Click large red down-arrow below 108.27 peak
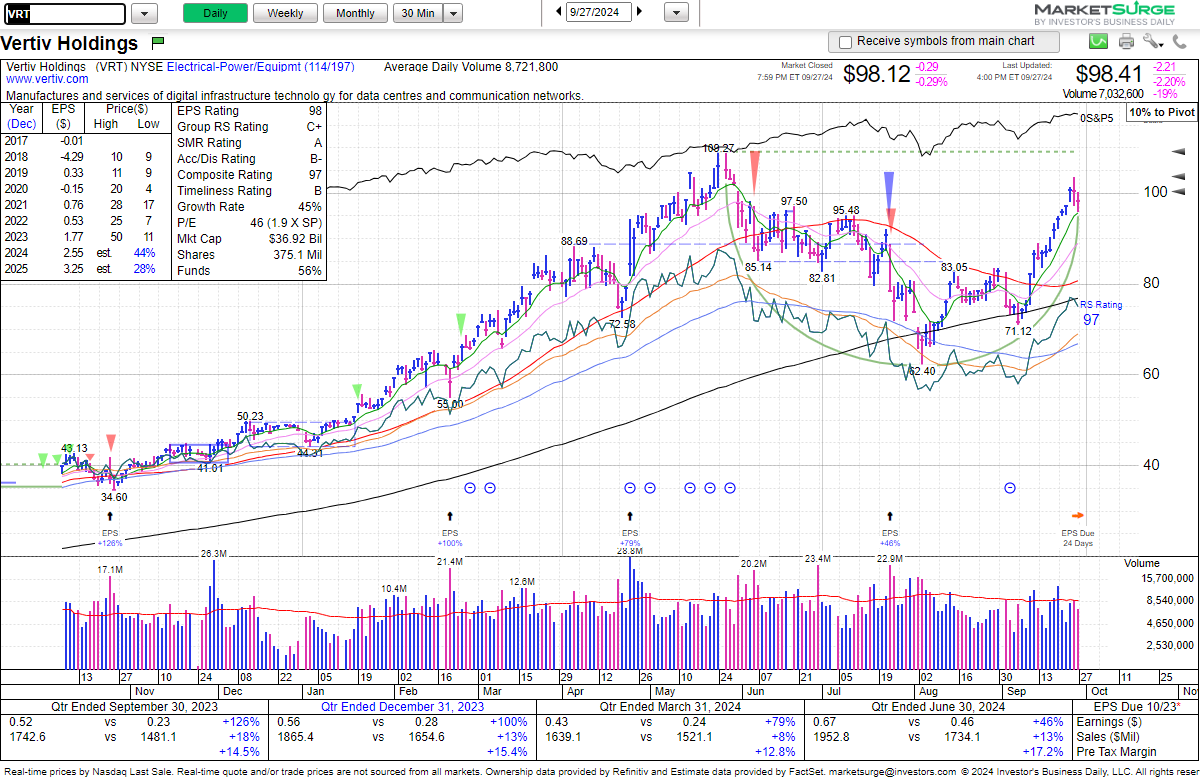Image resolution: width=1200 pixels, height=782 pixels. click(x=756, y=171)
